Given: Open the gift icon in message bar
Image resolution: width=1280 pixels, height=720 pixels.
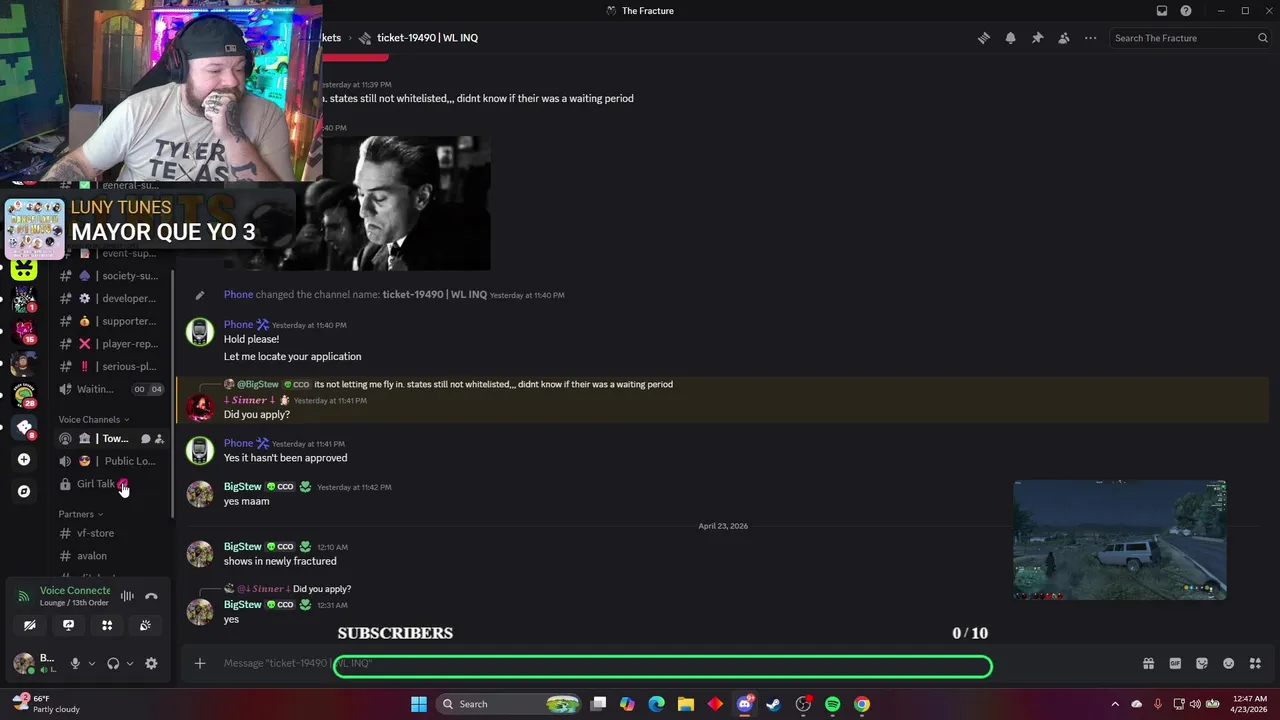Looking at the screenshot, I should coord(1149,663).
